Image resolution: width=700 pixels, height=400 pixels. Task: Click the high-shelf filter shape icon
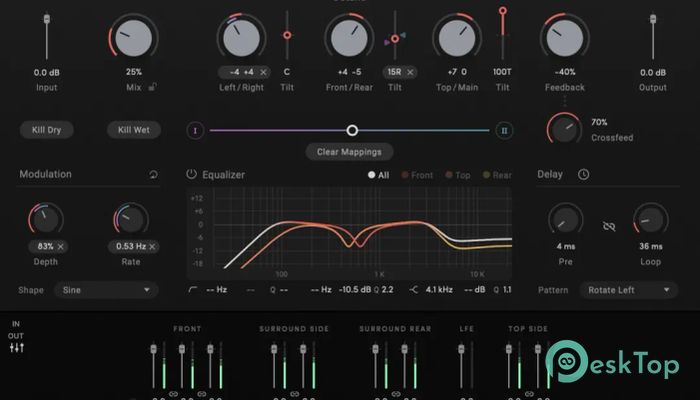tap(413, 290)
